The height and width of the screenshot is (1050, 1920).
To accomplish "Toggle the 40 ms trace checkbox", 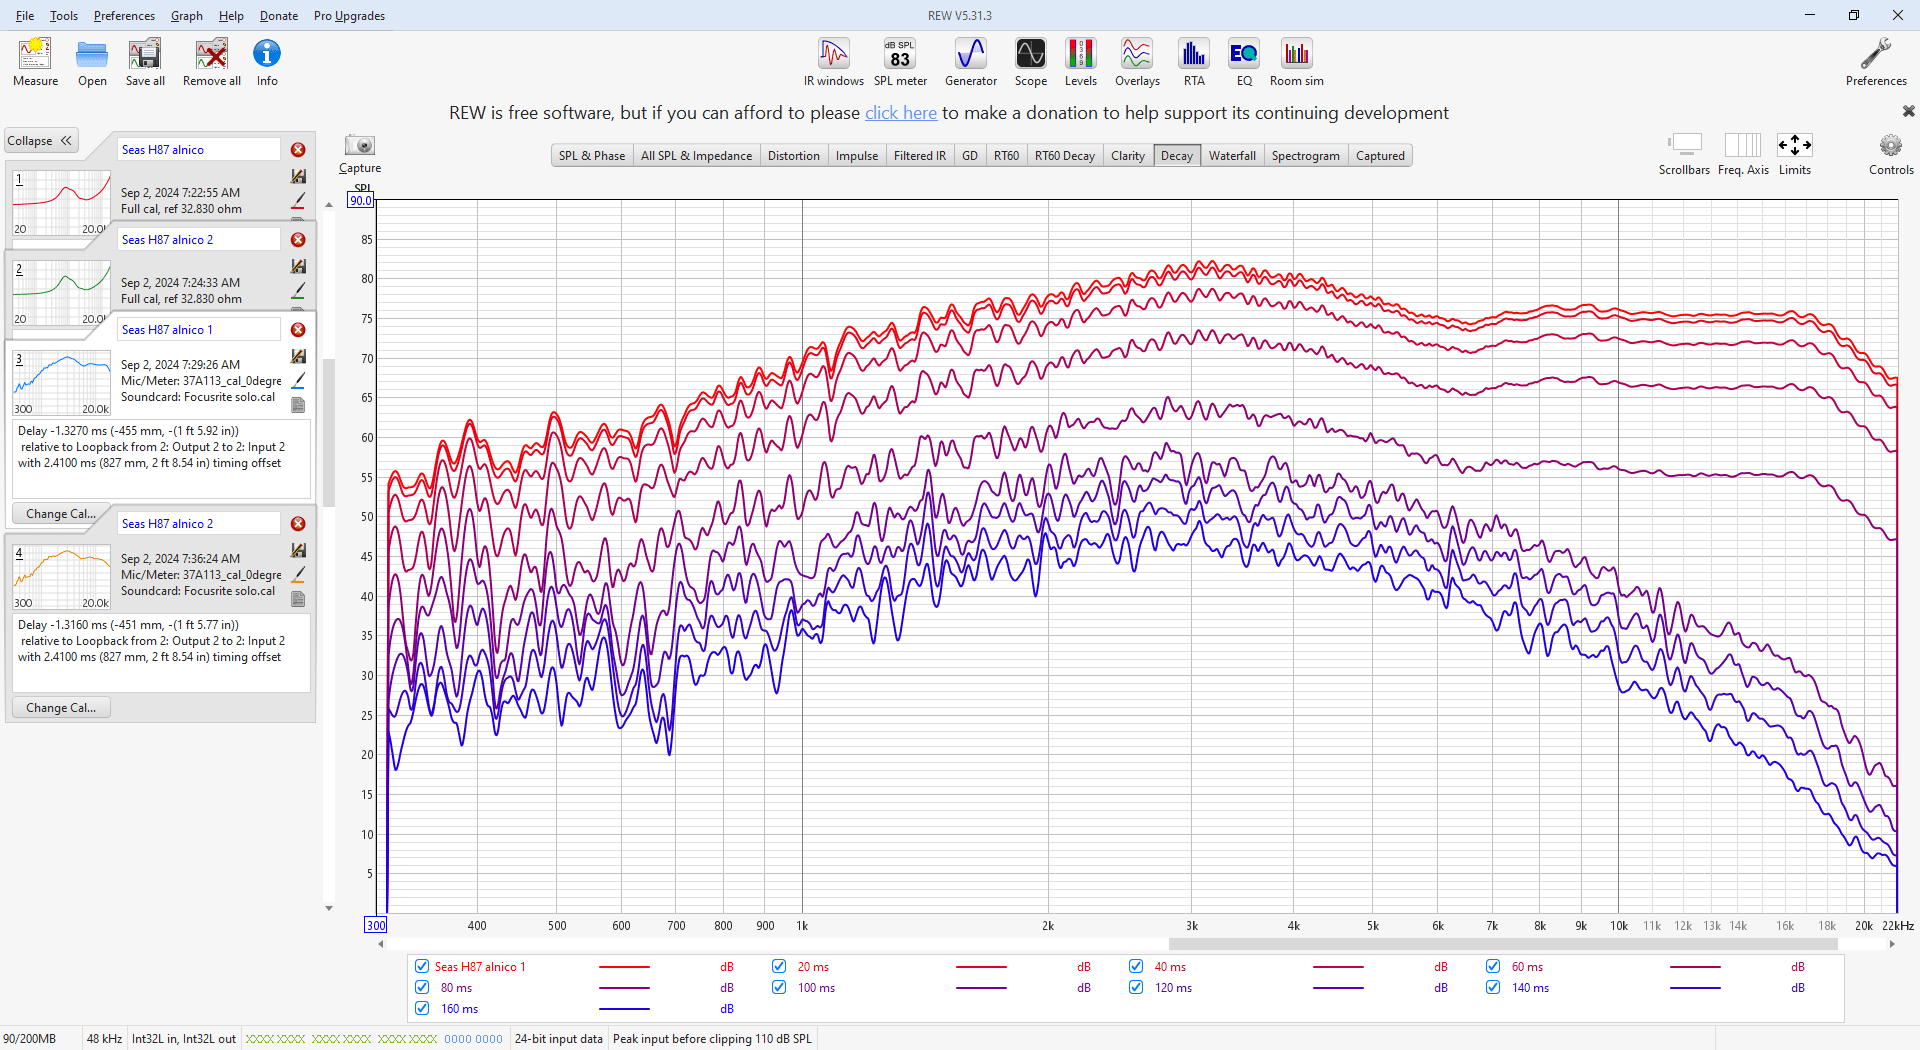I will [x=1136, y=966].
